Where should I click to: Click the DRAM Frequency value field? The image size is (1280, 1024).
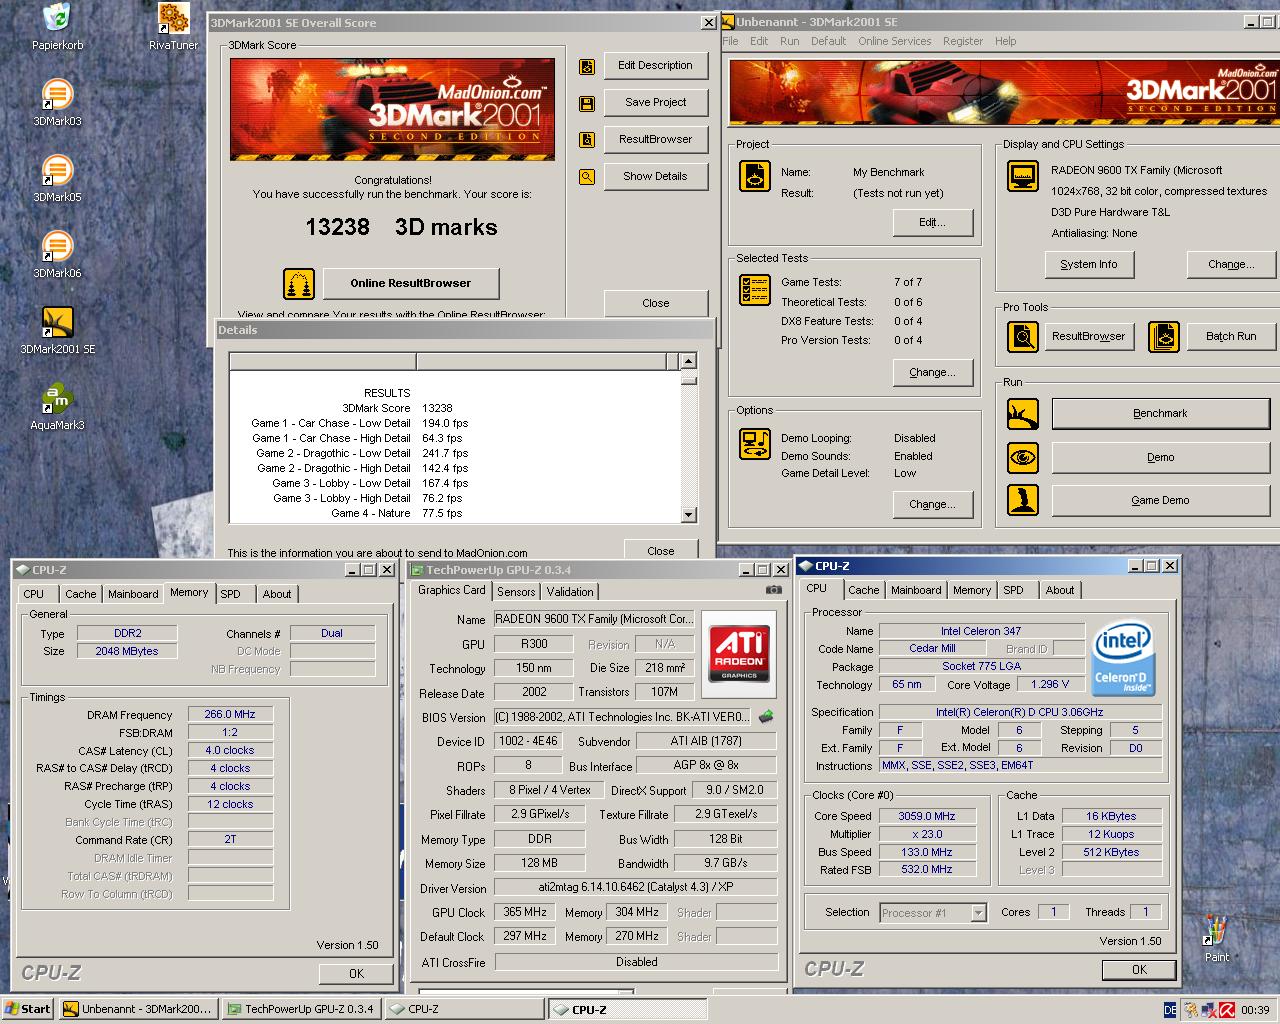click(230, 715)
